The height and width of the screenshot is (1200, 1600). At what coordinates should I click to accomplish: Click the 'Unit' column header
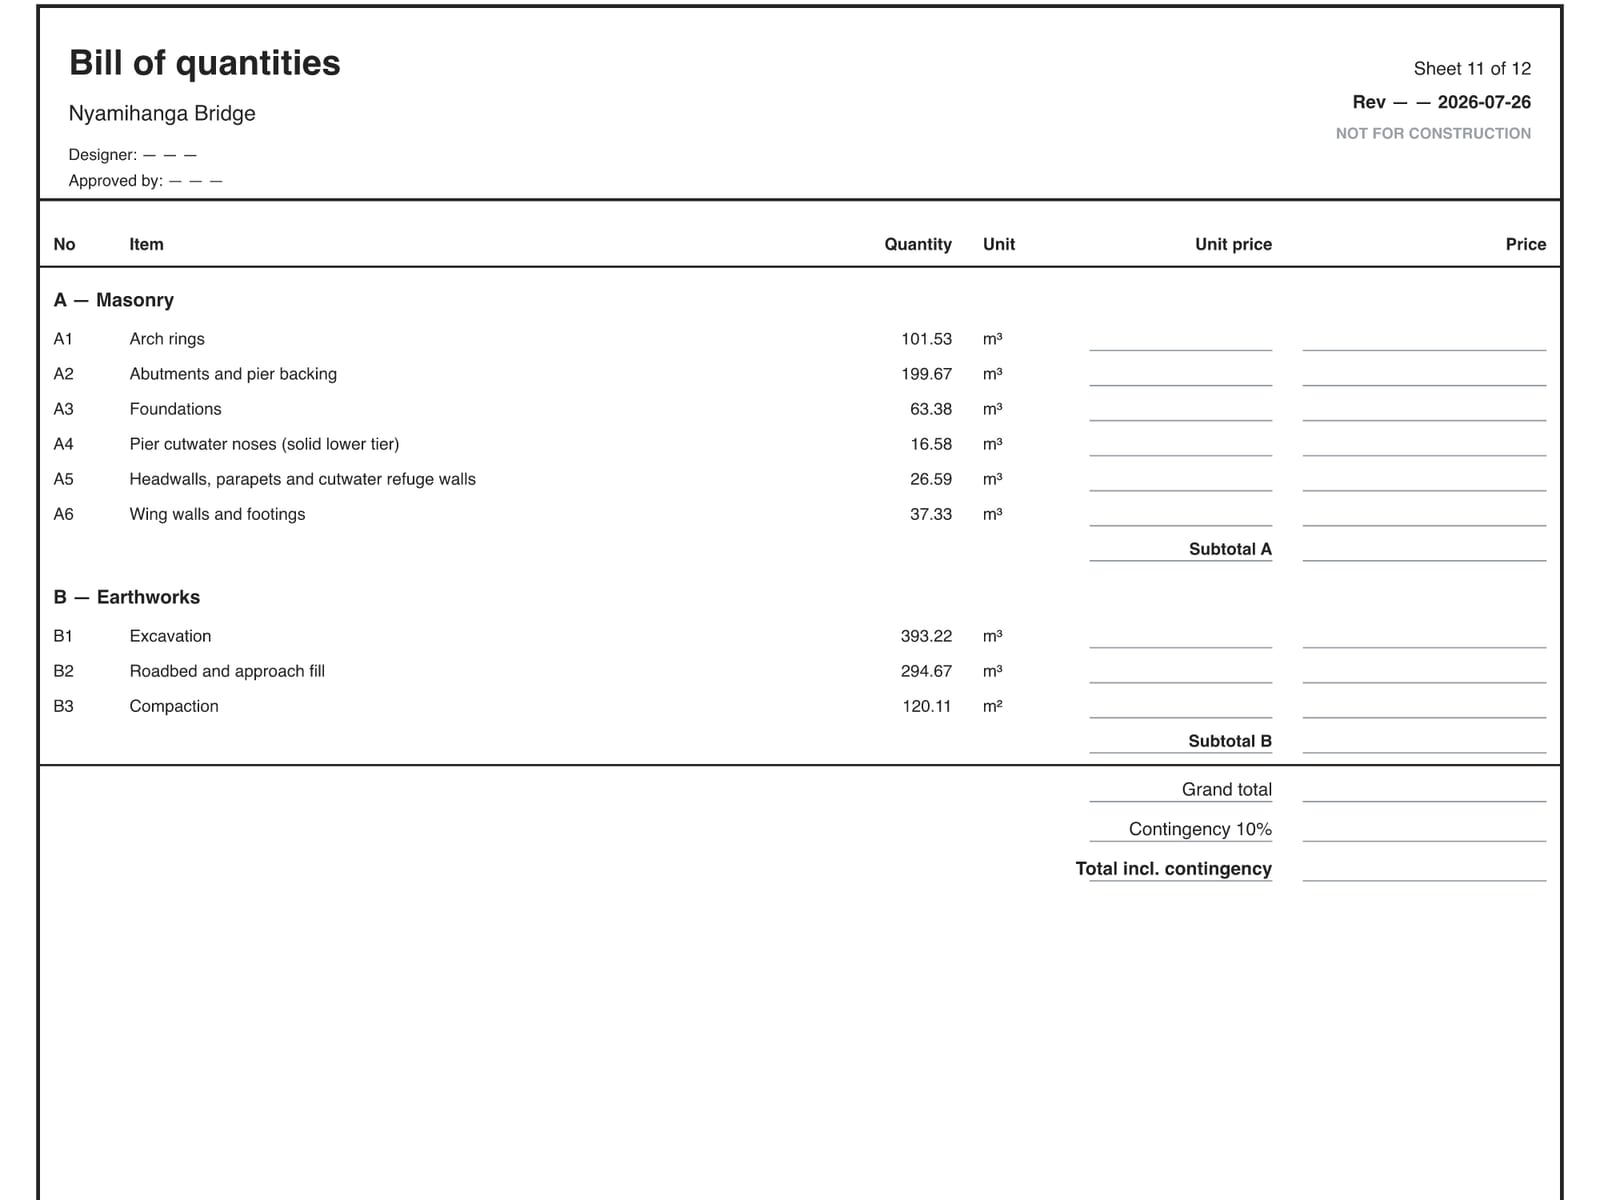(999, 244)
